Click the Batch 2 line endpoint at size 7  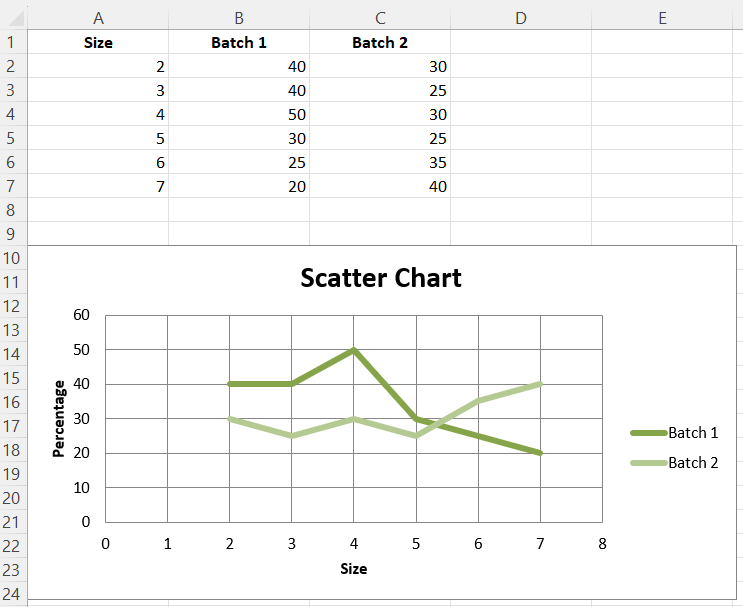(540, 384)
